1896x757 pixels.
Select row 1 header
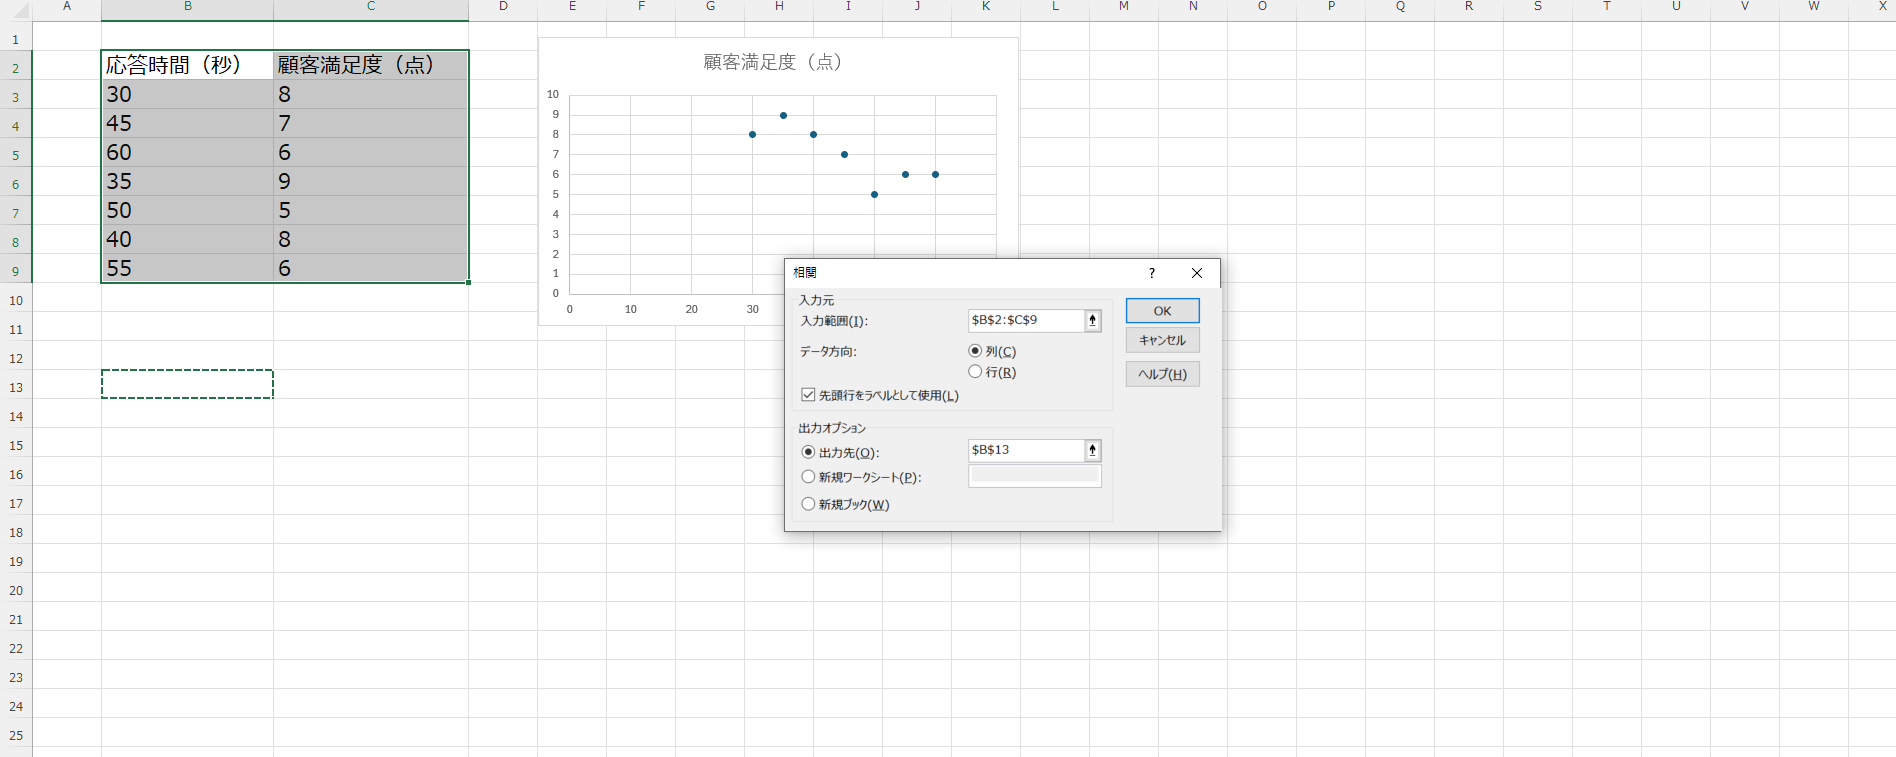coord(16,39)
